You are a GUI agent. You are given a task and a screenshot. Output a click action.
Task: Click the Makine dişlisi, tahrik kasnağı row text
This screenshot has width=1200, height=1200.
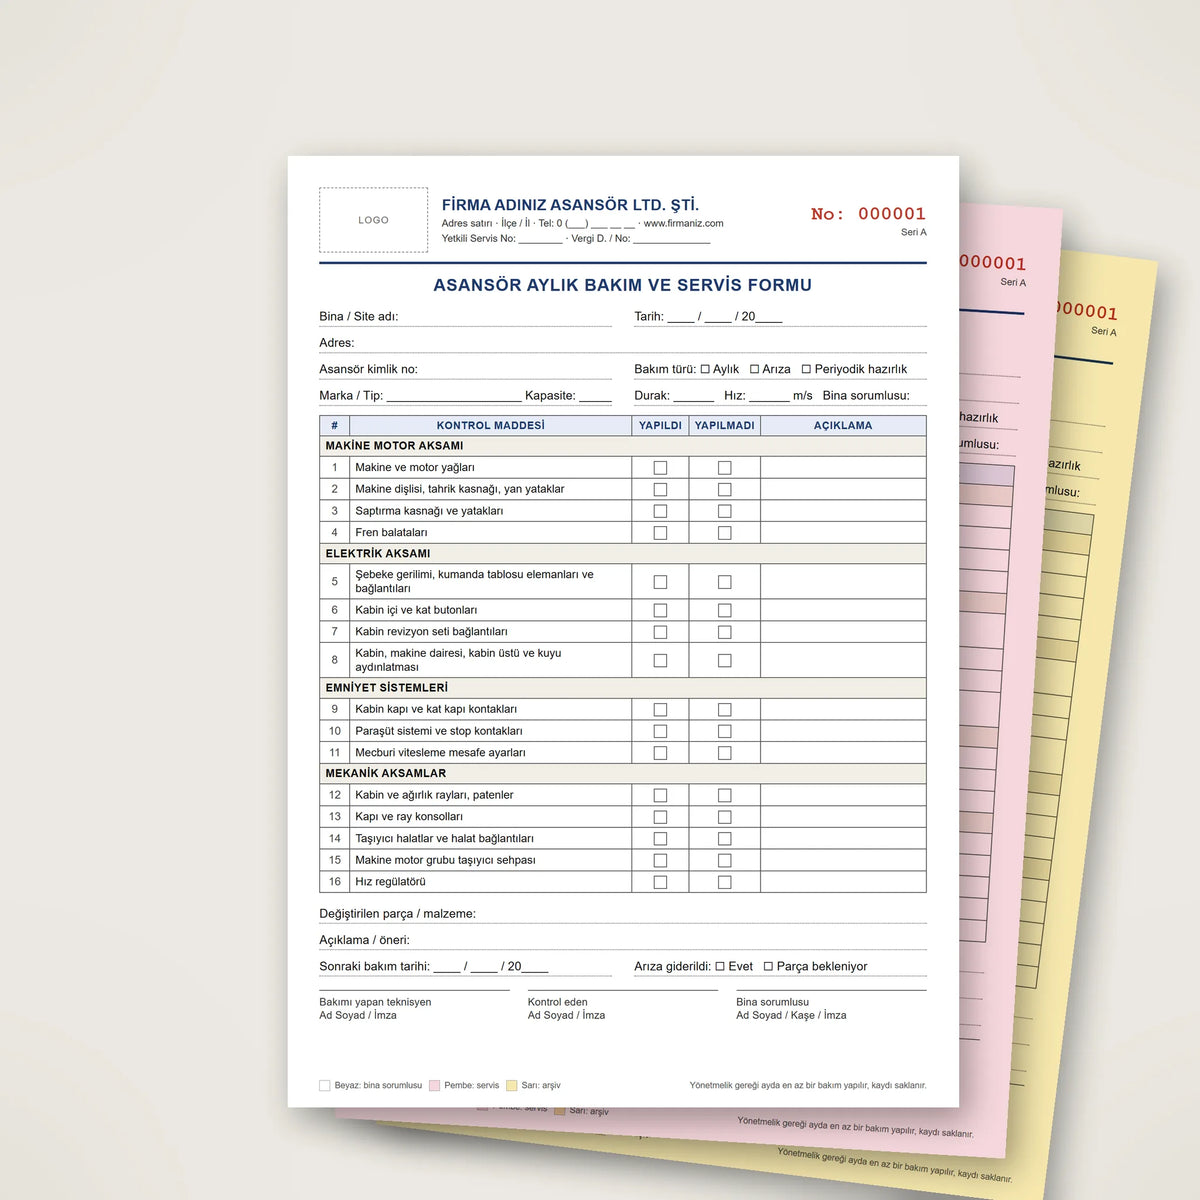[x=460, y=489]
